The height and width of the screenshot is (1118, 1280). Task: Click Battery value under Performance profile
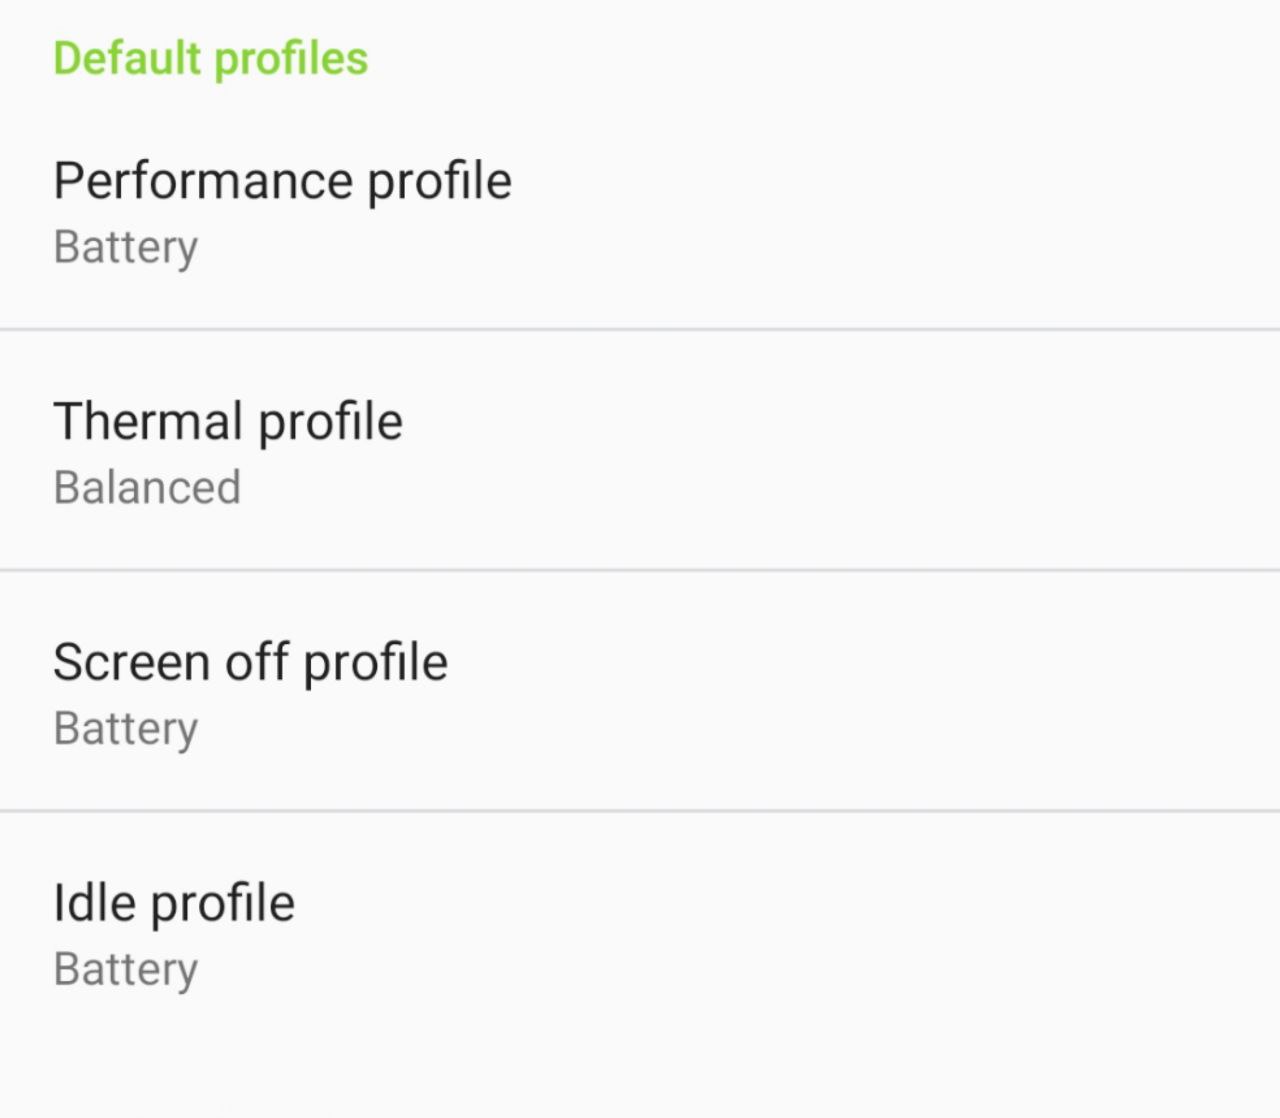pyautogui.click(x=126, y=247)
